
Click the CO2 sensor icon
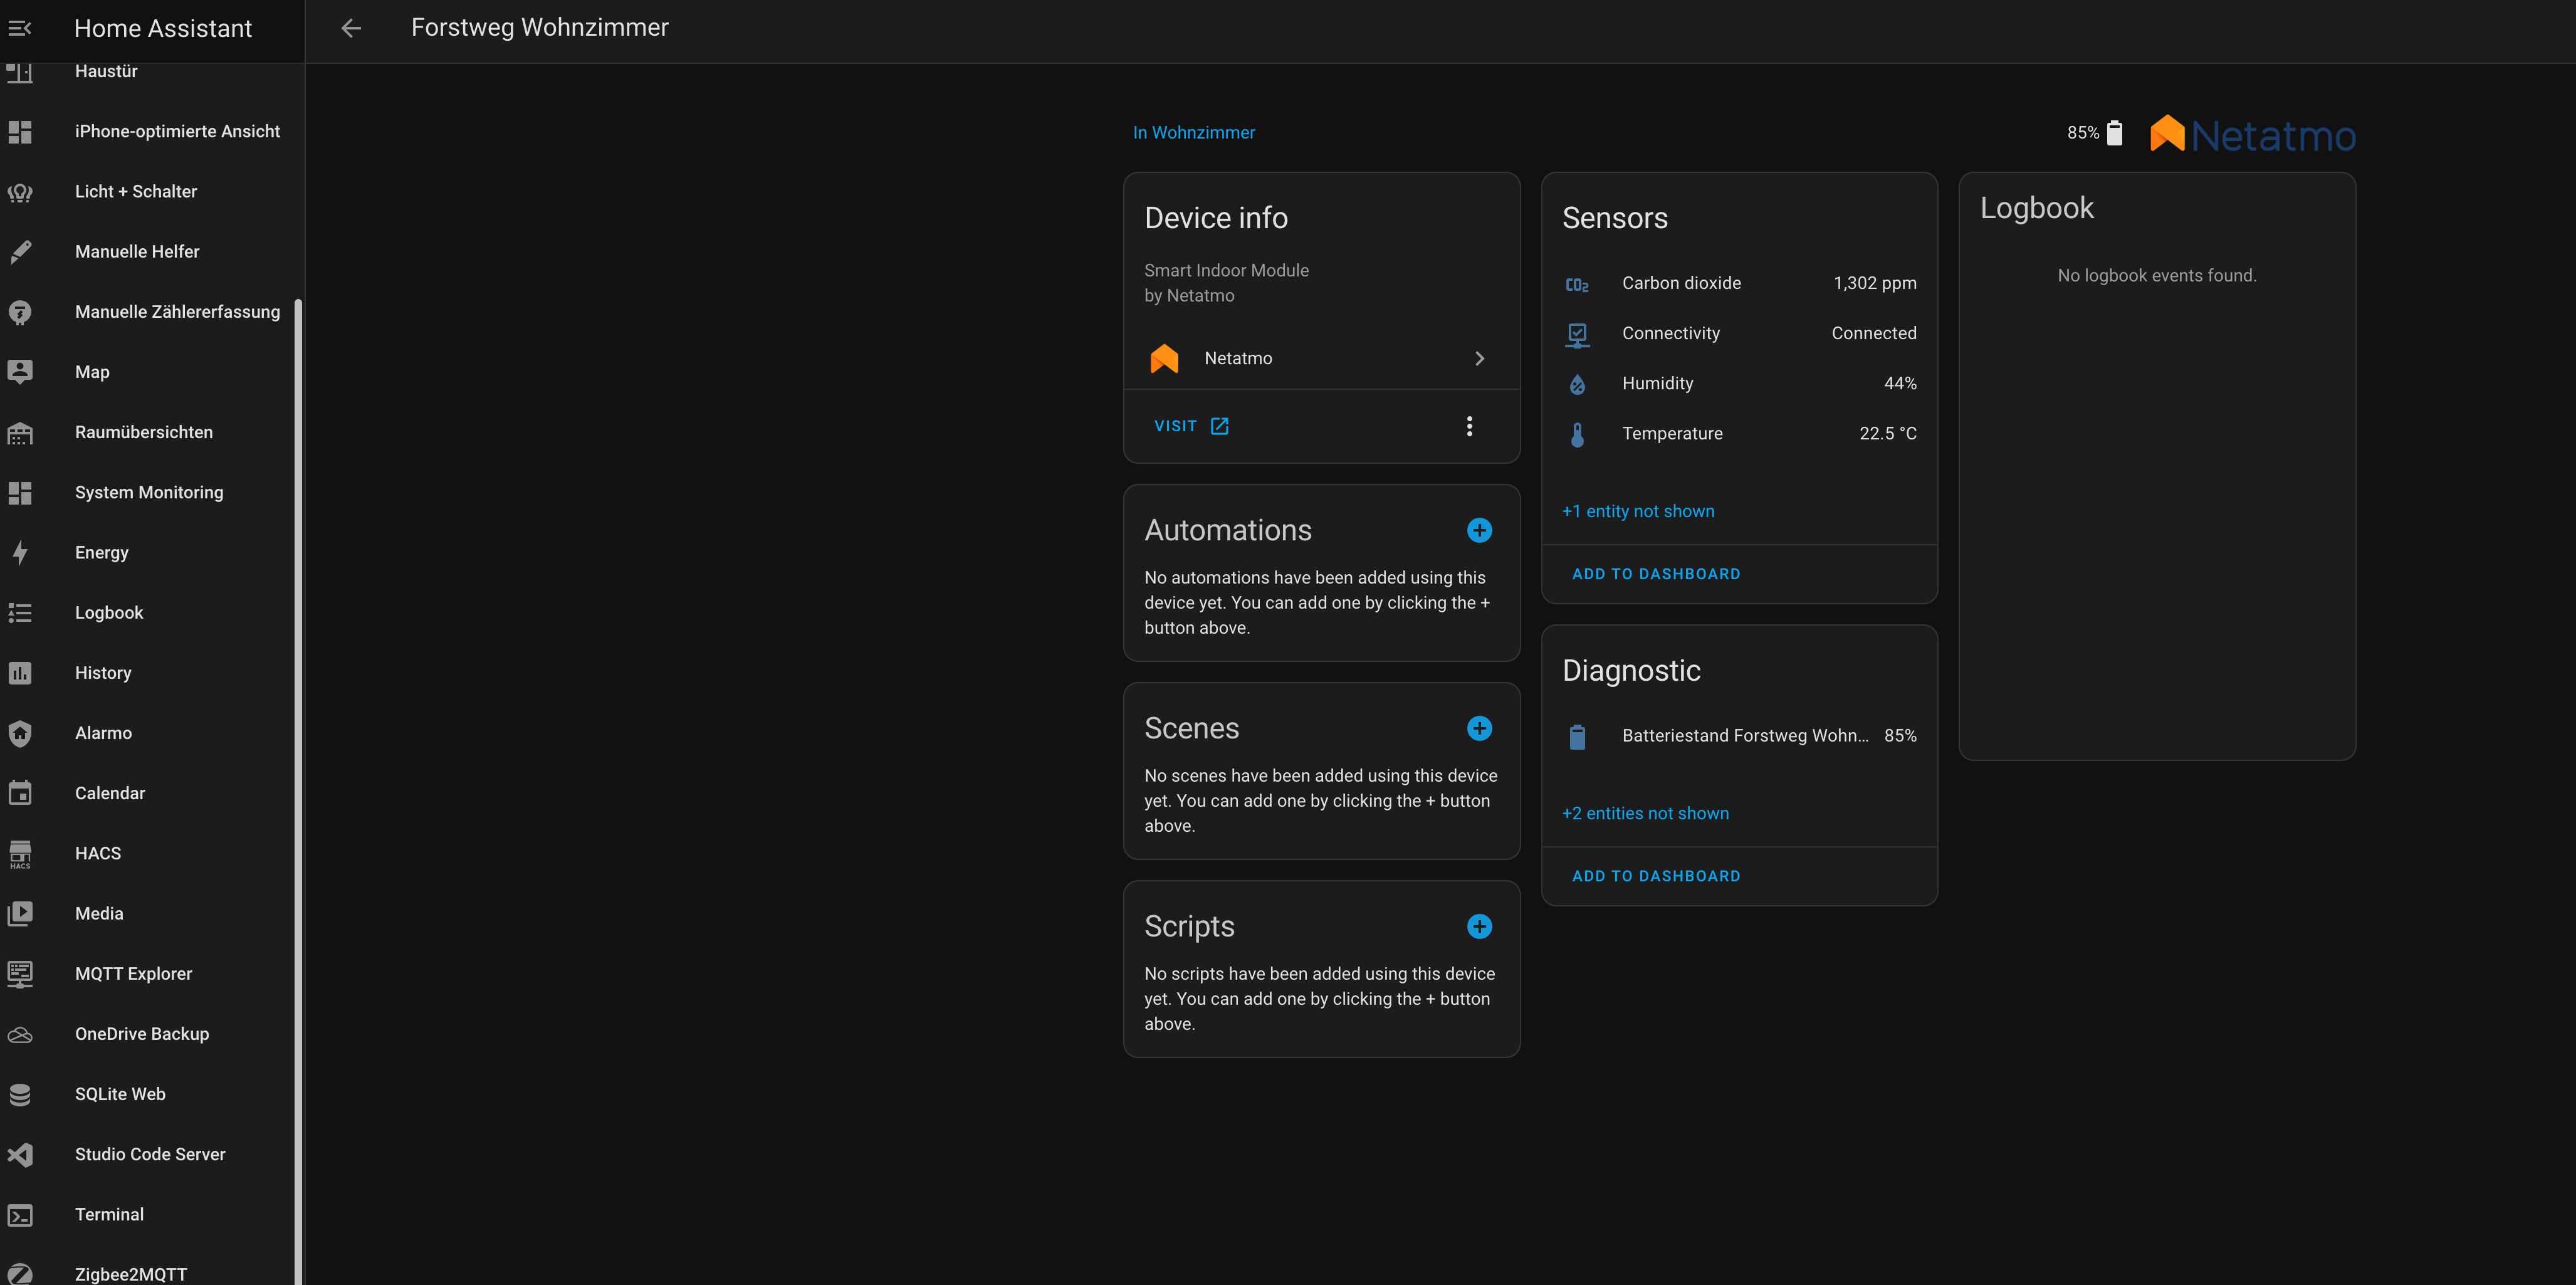click(x=1577, y=285)
